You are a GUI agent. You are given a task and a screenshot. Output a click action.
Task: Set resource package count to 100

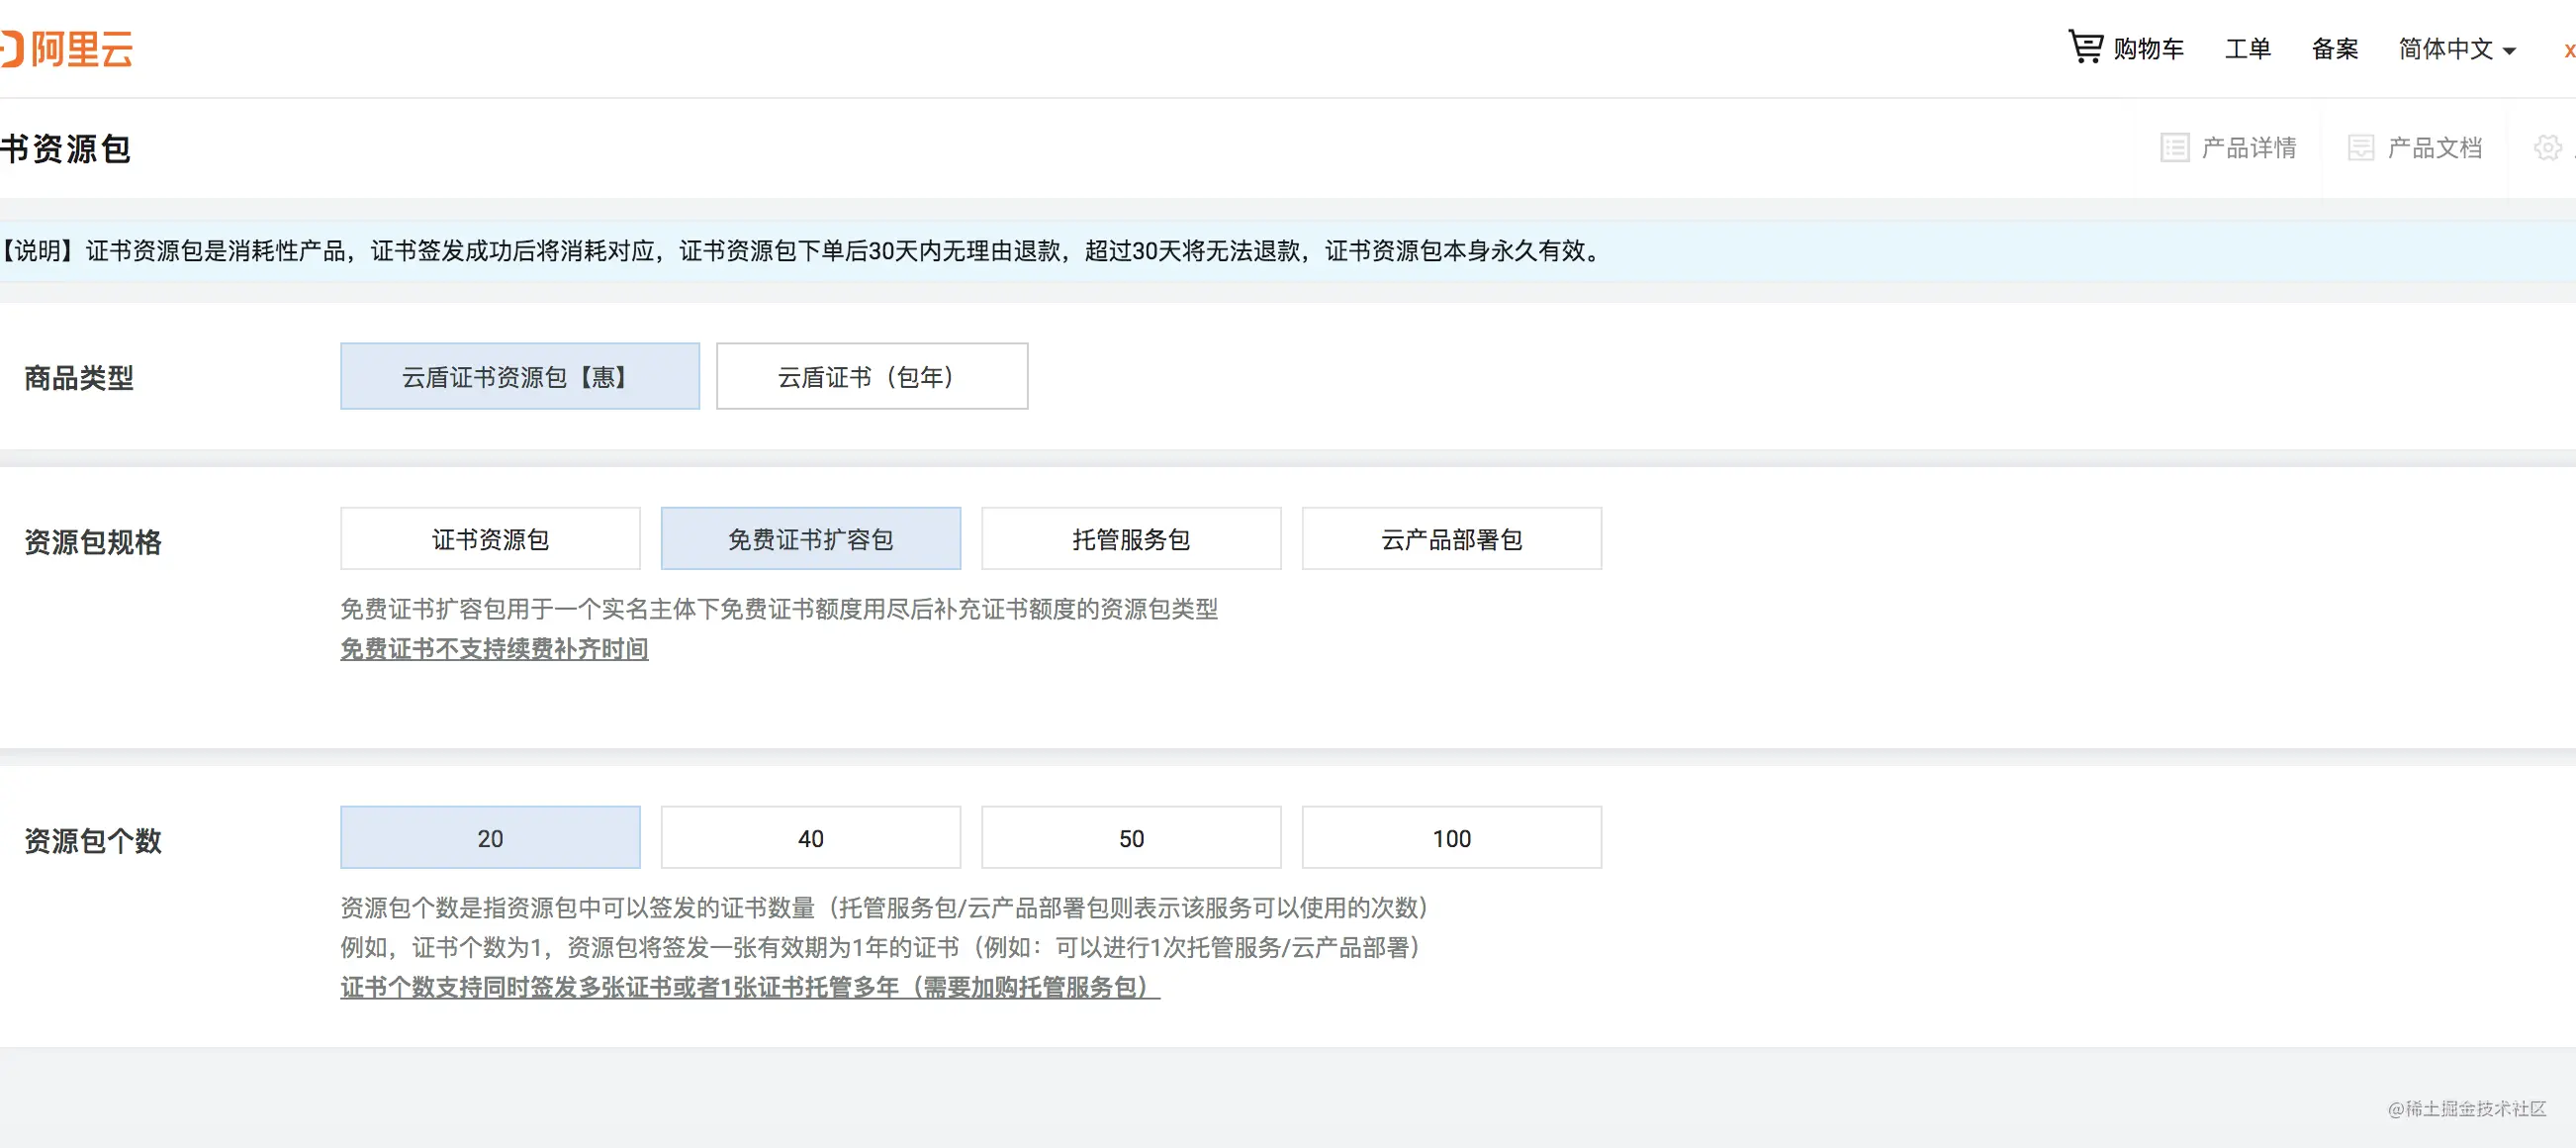1451,838
